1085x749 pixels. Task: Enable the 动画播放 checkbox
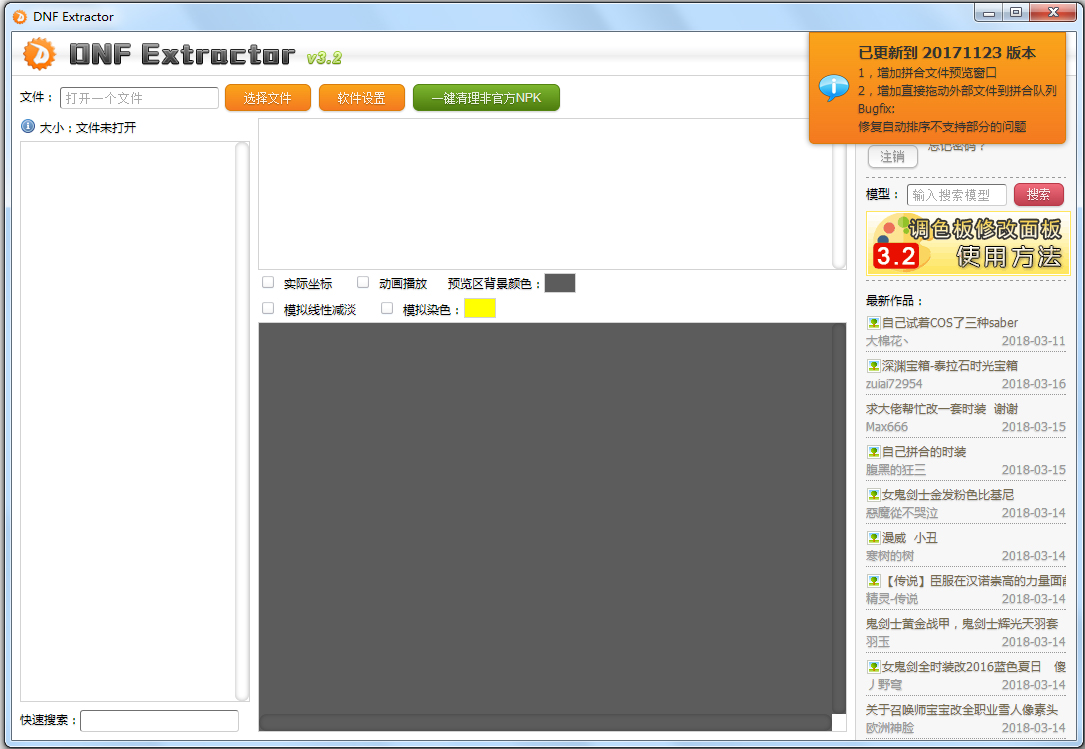click(363, 282)
